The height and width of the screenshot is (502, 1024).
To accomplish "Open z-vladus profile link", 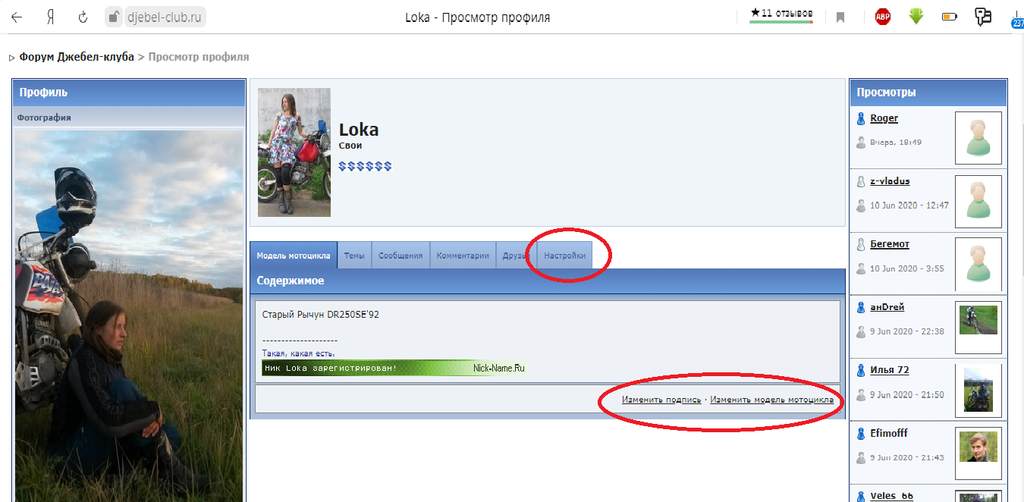I will click(x=889, y=181).
